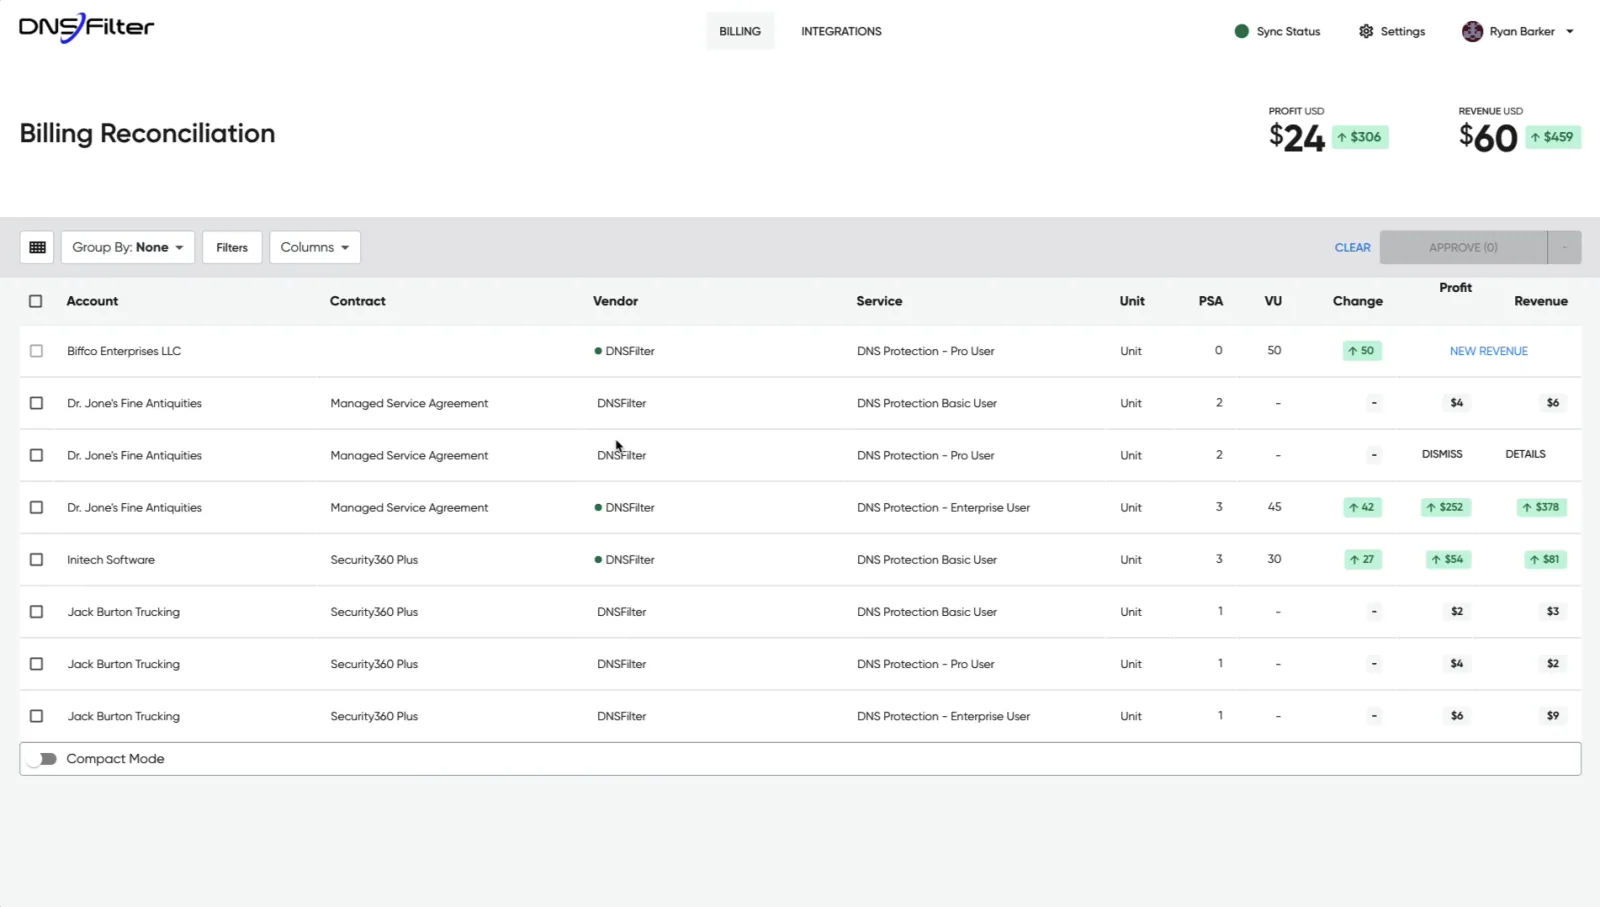Click the revenue change $459 badge

pos(1553,137)
